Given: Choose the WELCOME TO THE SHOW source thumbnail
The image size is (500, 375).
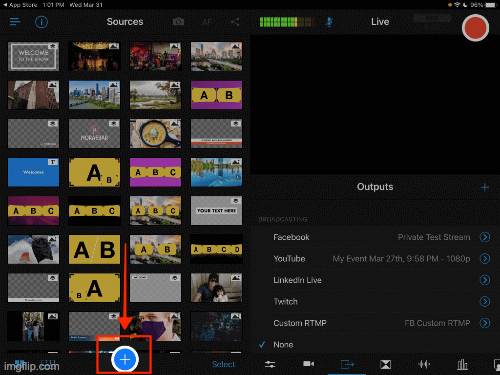Looking at the screenshot, I should [x=33, y=56].
